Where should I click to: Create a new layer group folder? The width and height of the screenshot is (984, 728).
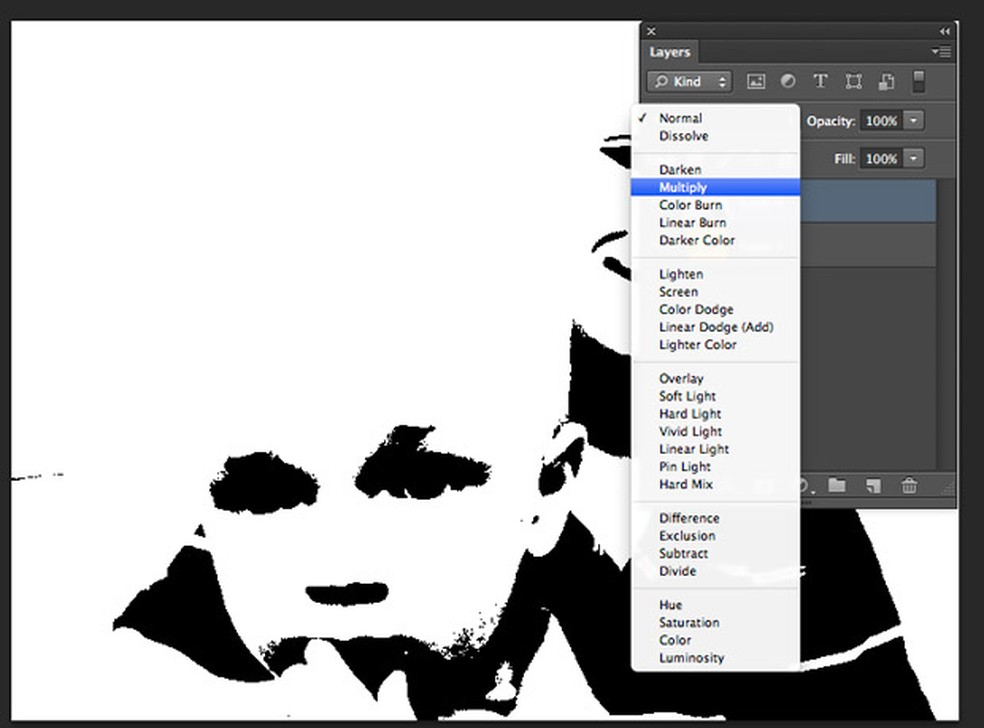click(837, 486)
